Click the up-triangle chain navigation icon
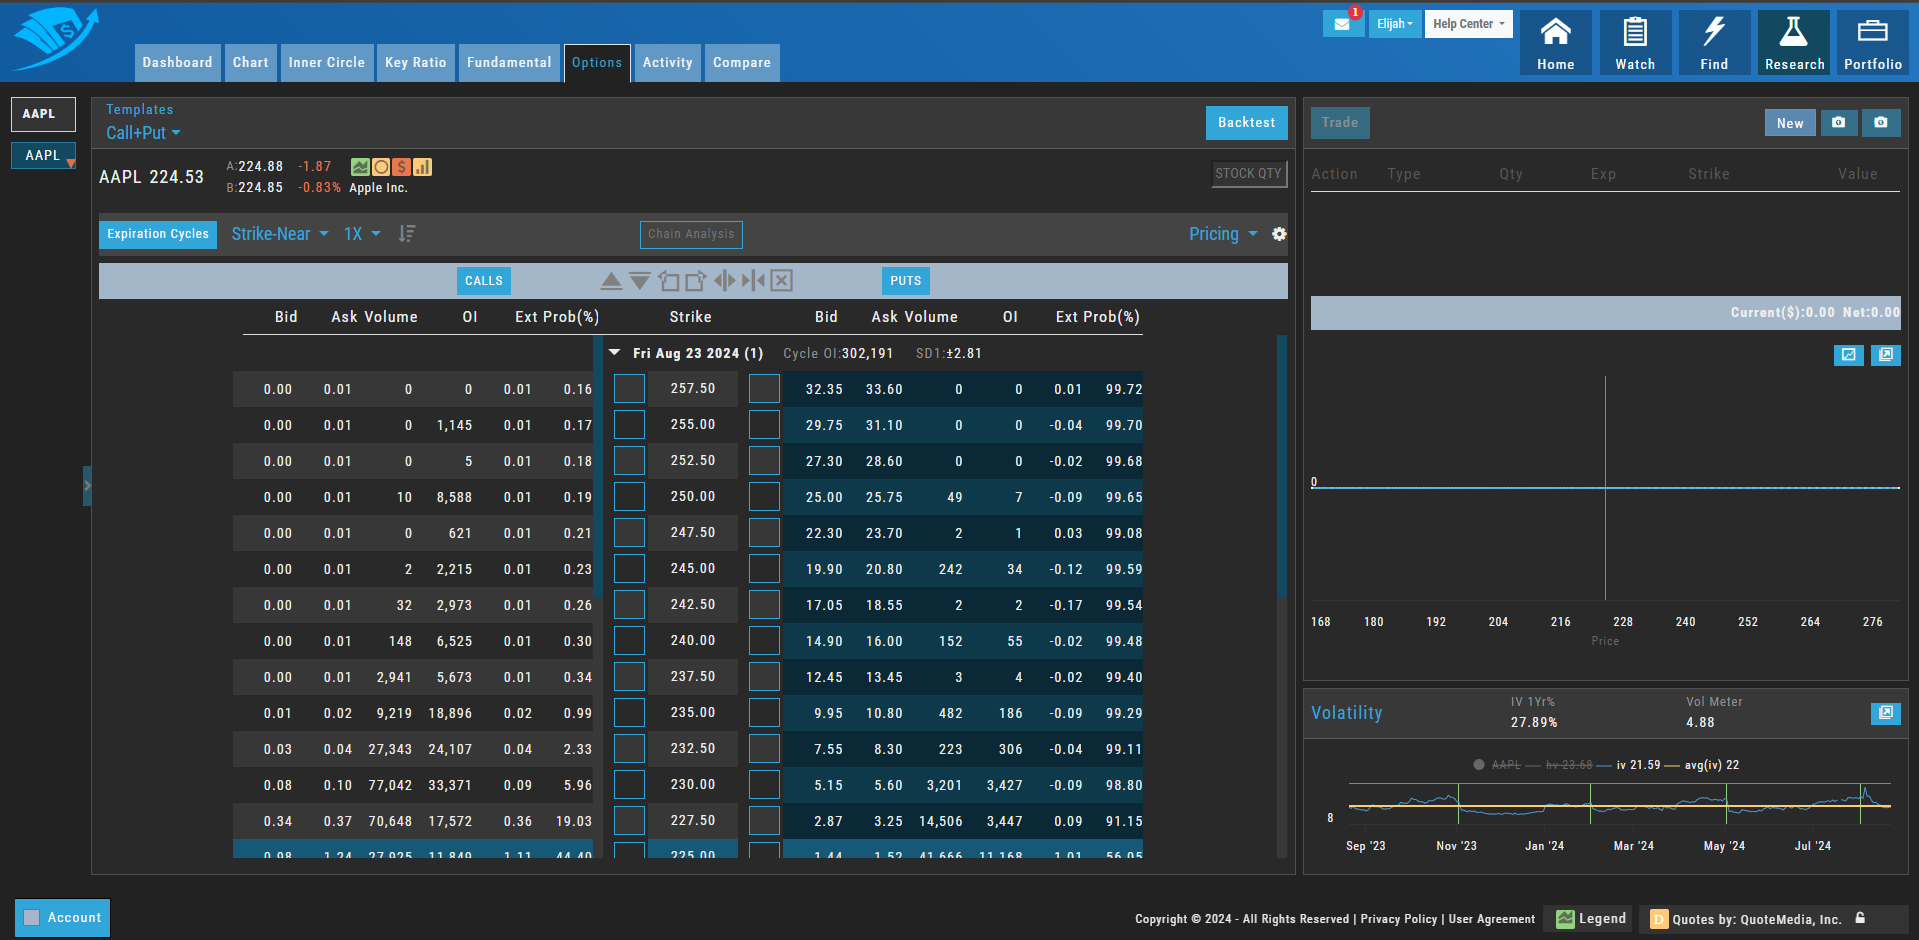 [611, 281]
